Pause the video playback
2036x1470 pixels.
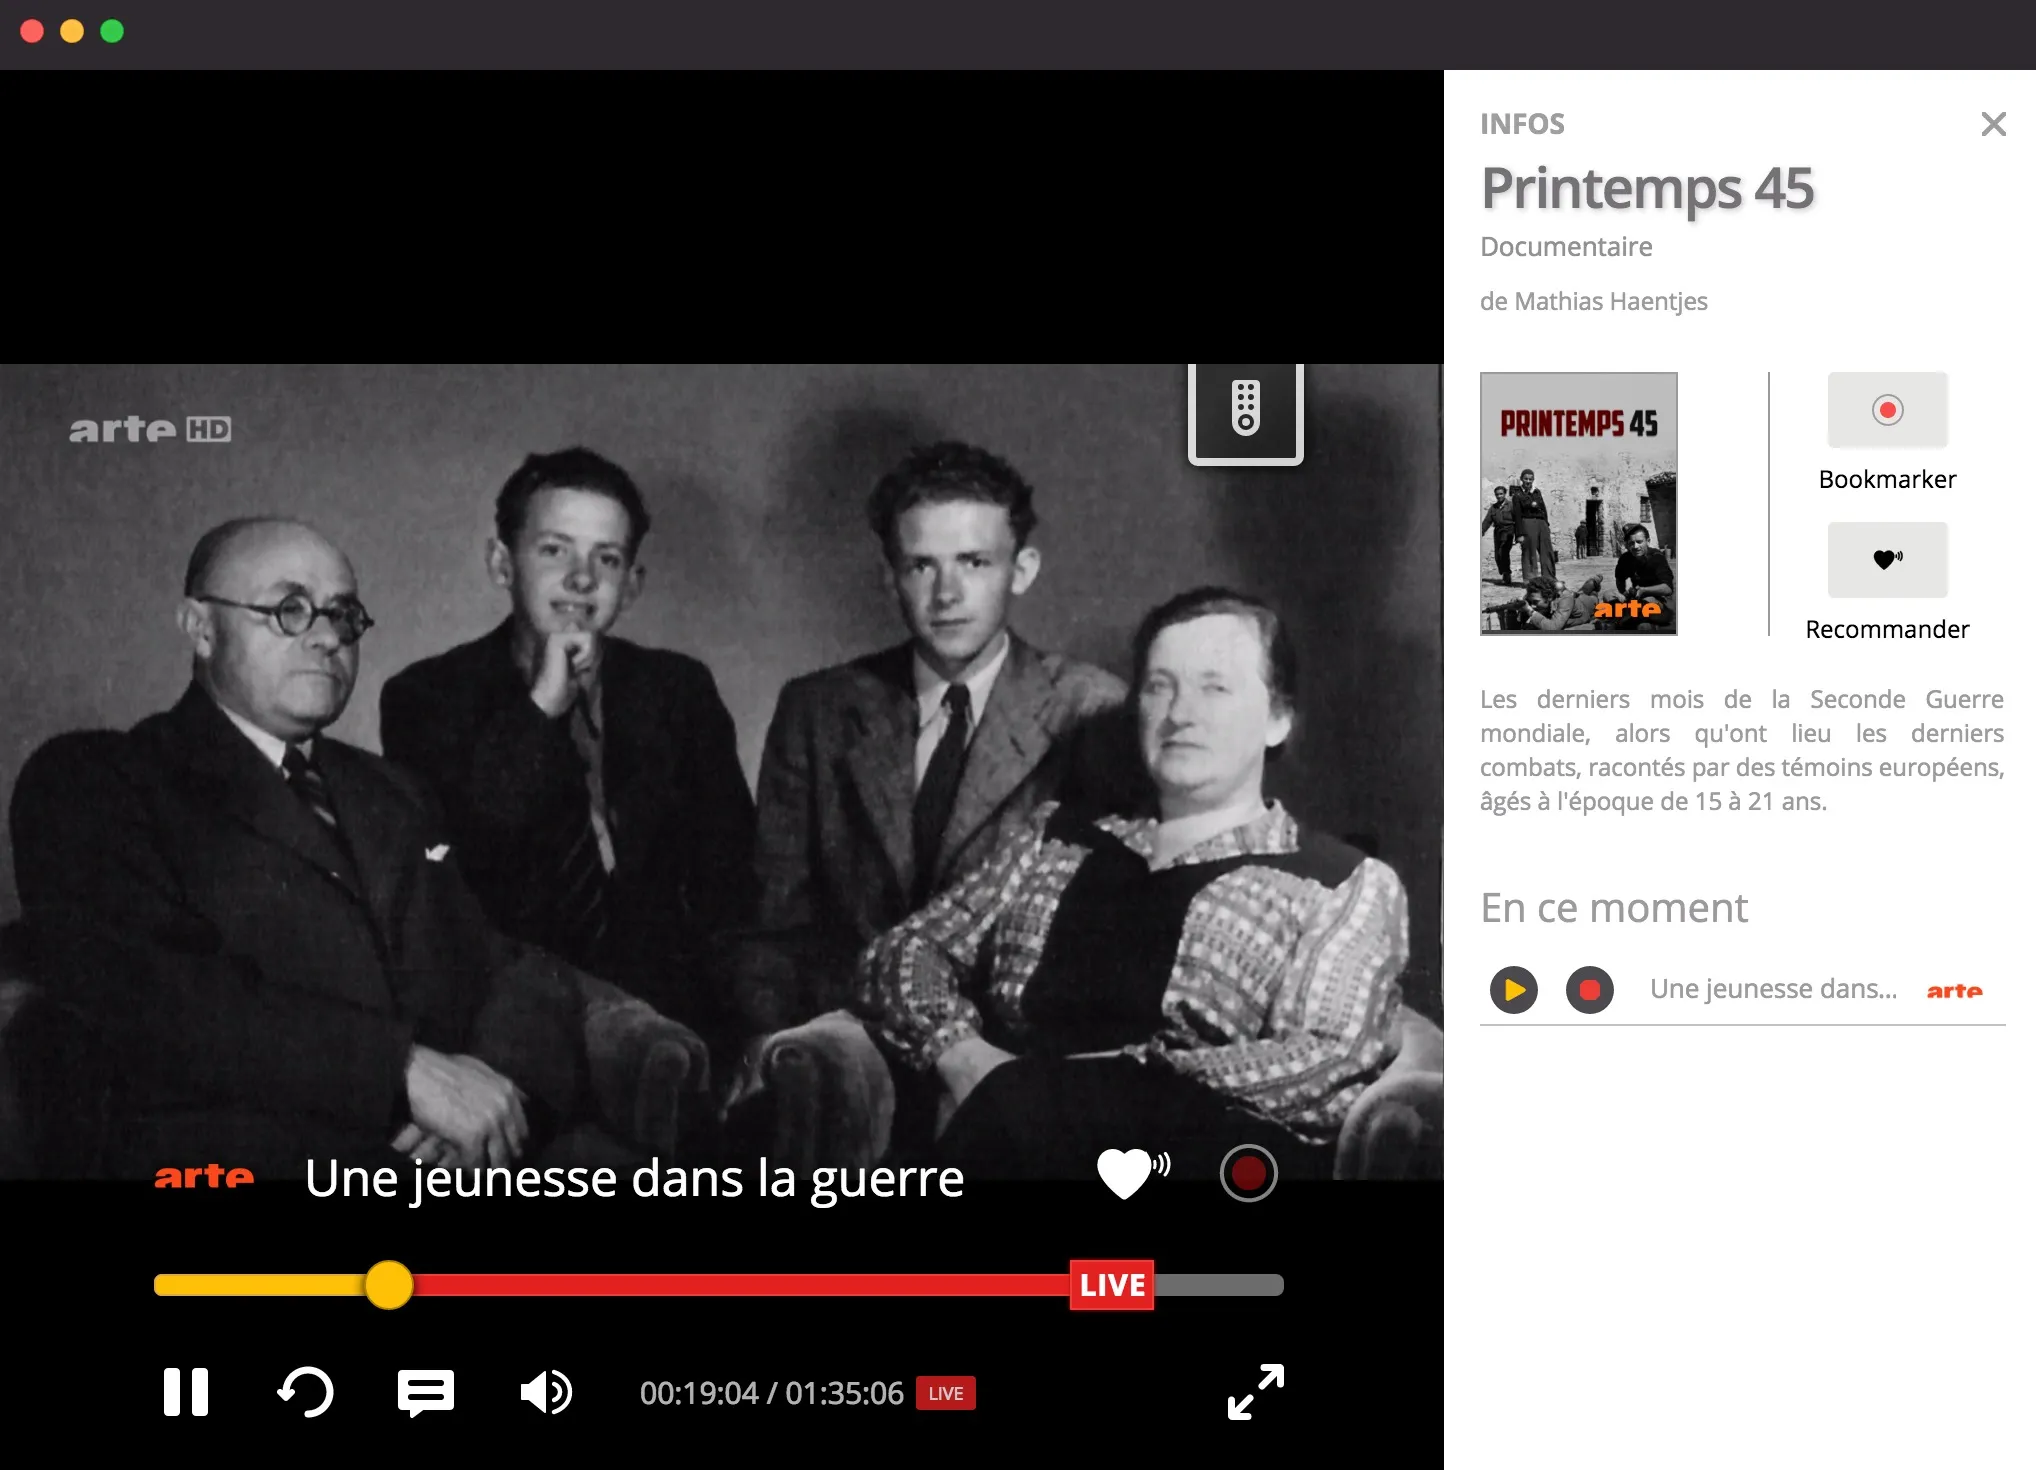(186, 1392)
